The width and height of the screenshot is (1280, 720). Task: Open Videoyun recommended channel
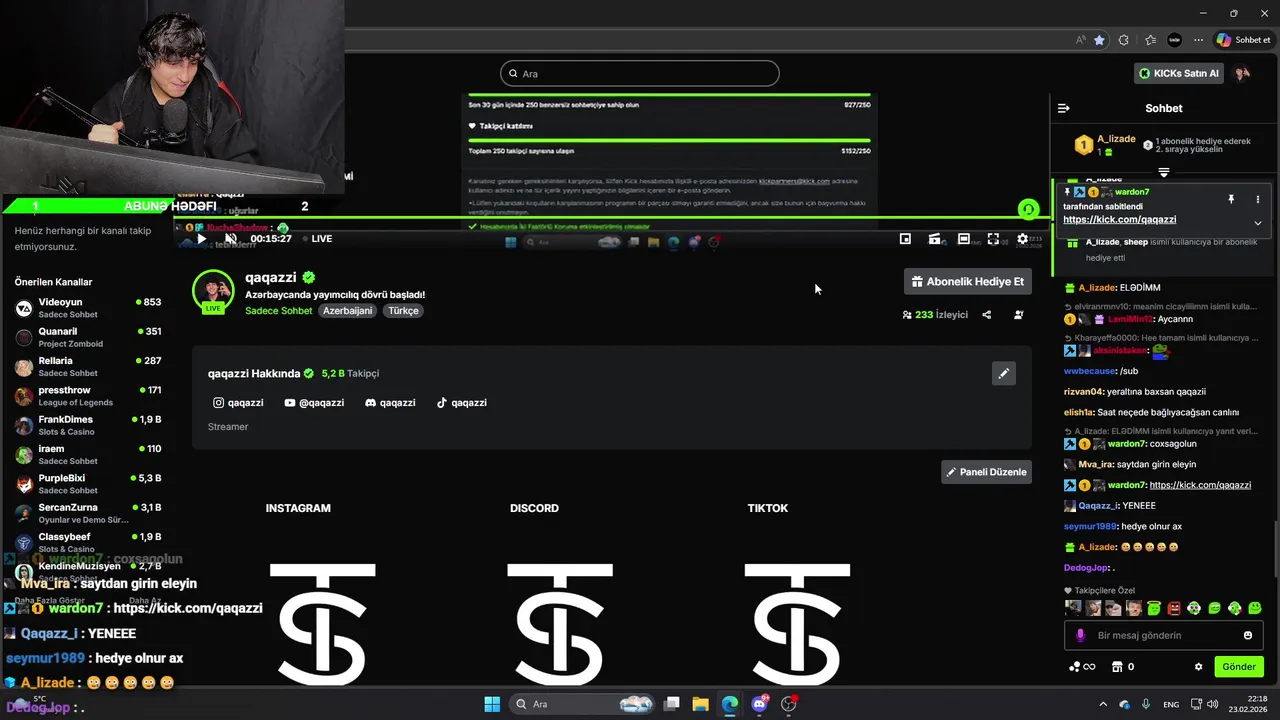[87, 308]
